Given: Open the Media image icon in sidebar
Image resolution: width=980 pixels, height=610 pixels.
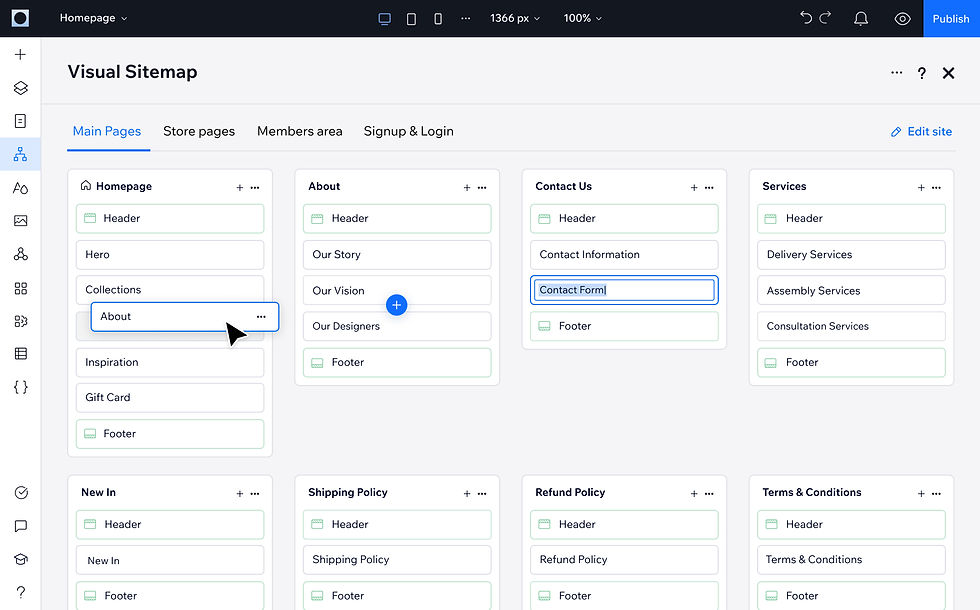Looking at the screenshot, I should point(20,221).
